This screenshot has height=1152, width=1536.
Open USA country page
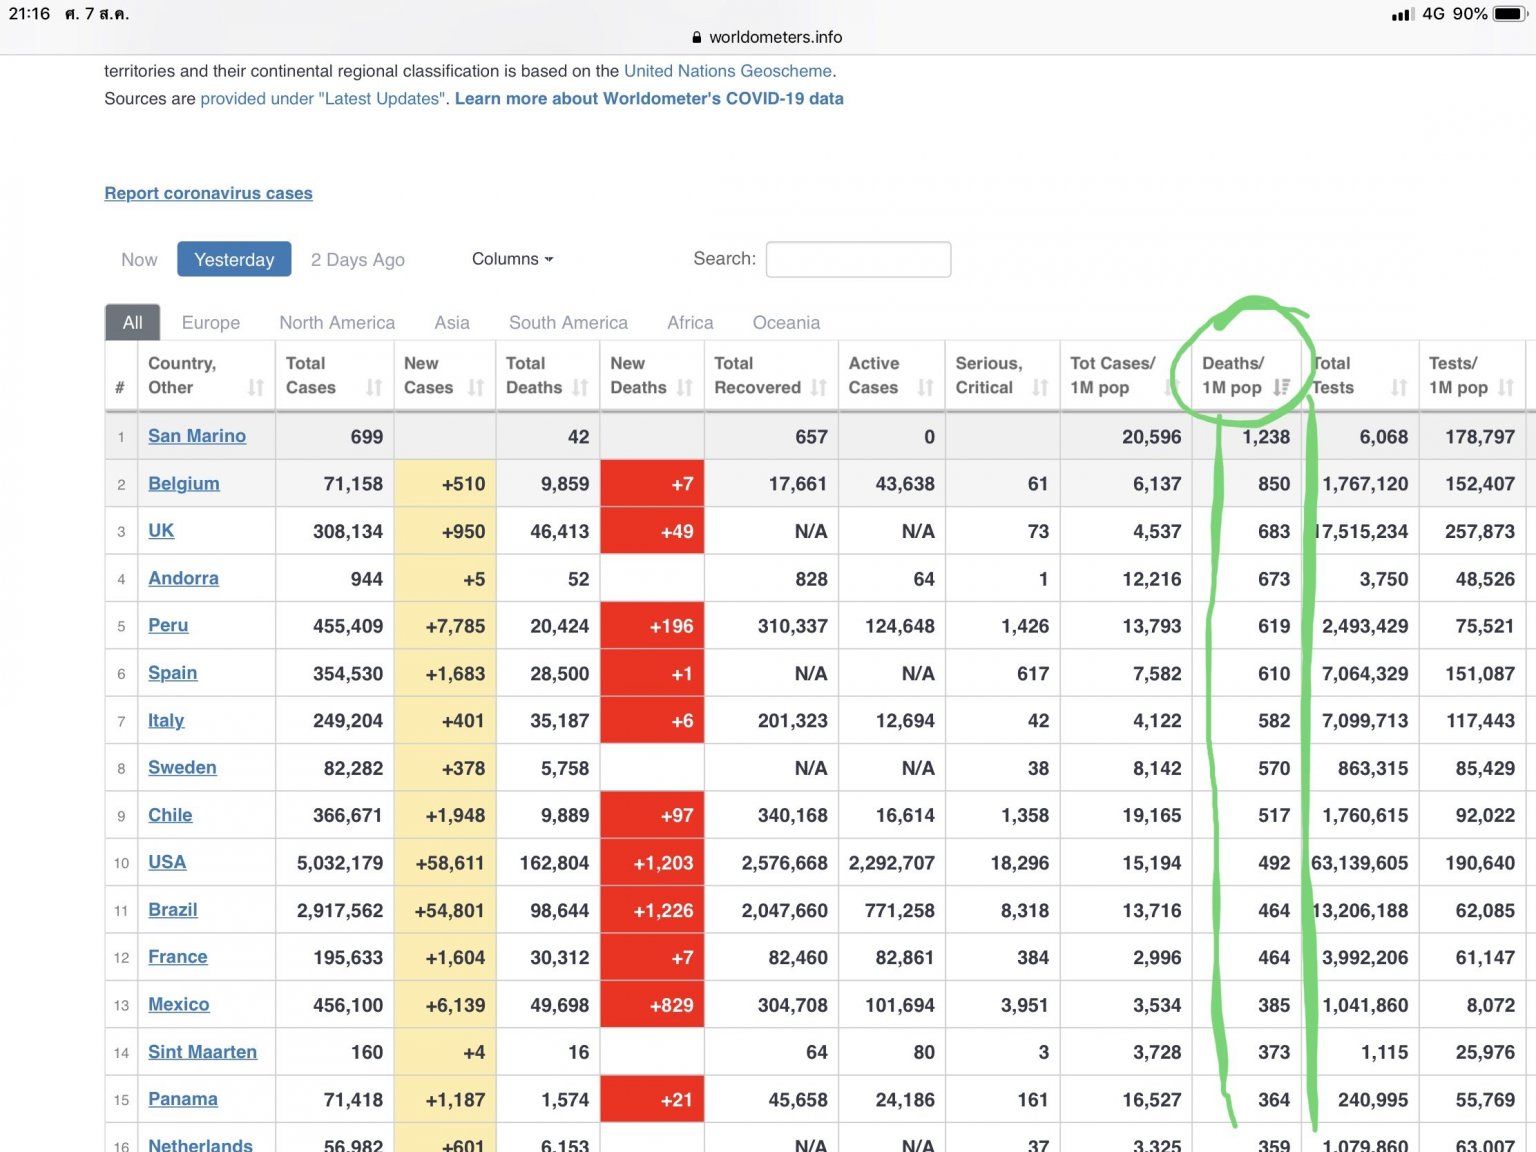167,862
